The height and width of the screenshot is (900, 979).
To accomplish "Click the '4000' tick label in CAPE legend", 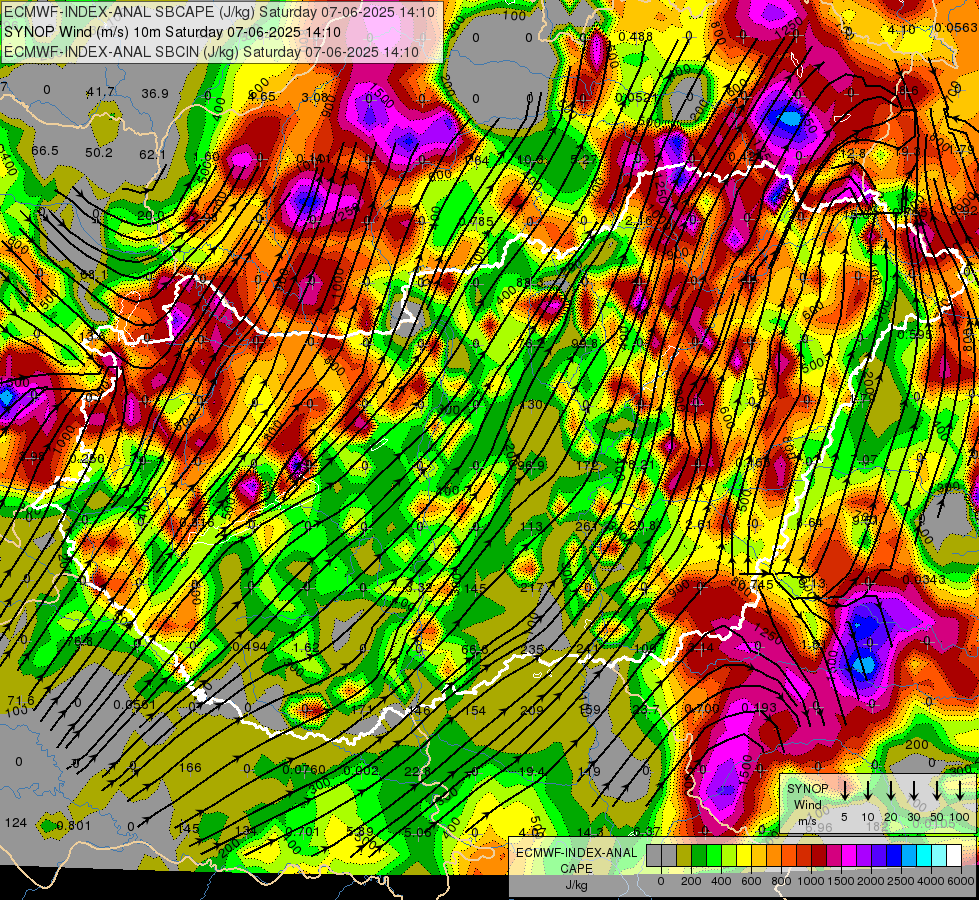I will [x=930, y=881].
